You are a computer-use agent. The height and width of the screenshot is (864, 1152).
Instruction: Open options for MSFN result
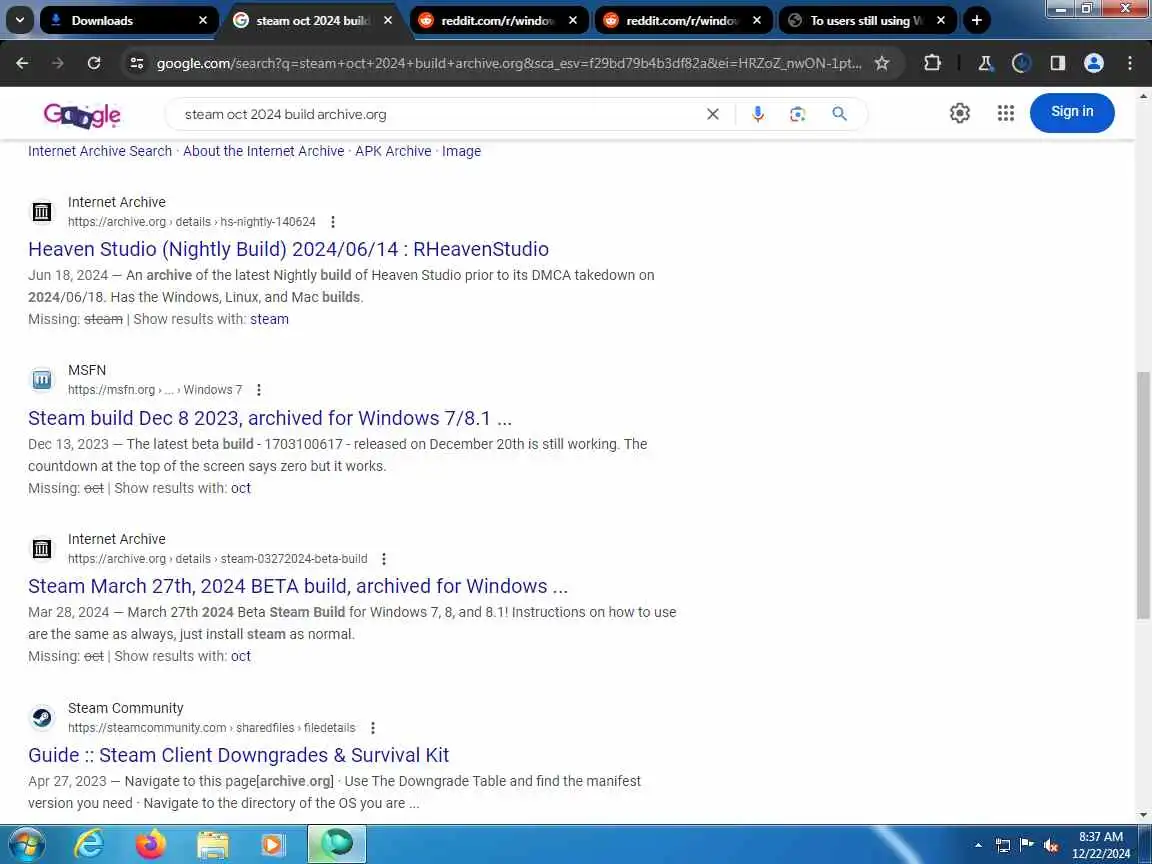click(x=259, y=390)
